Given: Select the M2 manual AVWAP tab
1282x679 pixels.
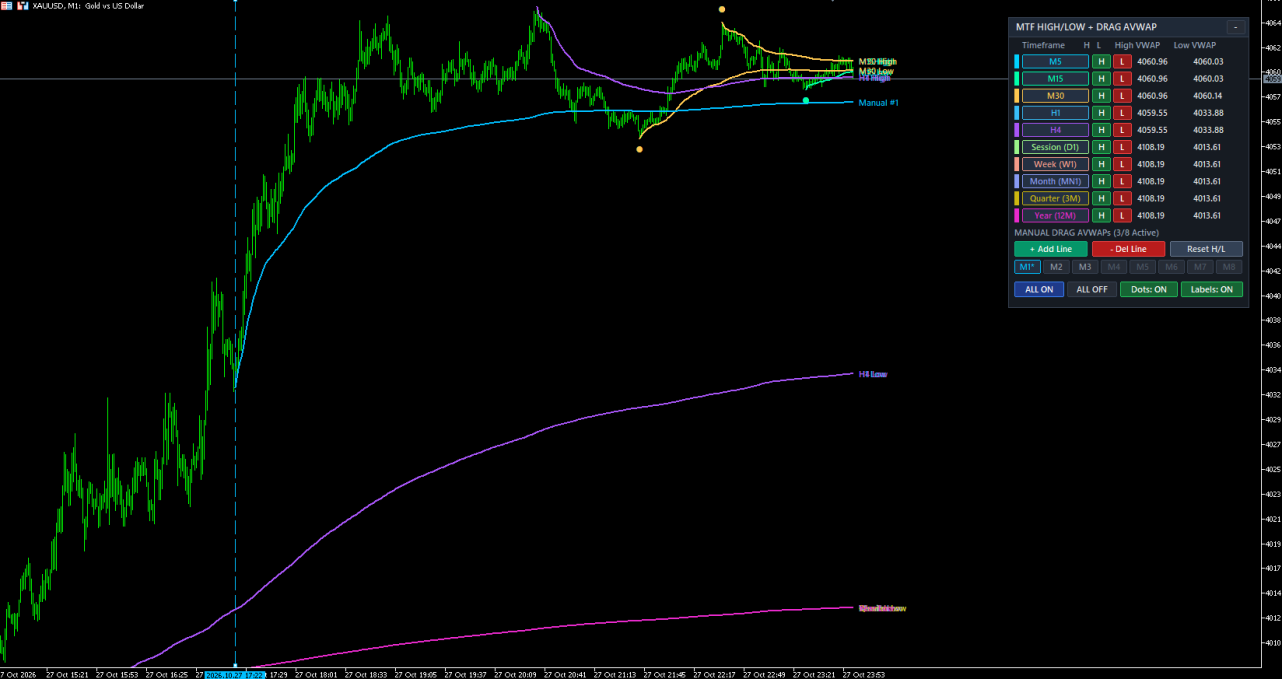Looking at the screenshot, I should point(1056,267).
